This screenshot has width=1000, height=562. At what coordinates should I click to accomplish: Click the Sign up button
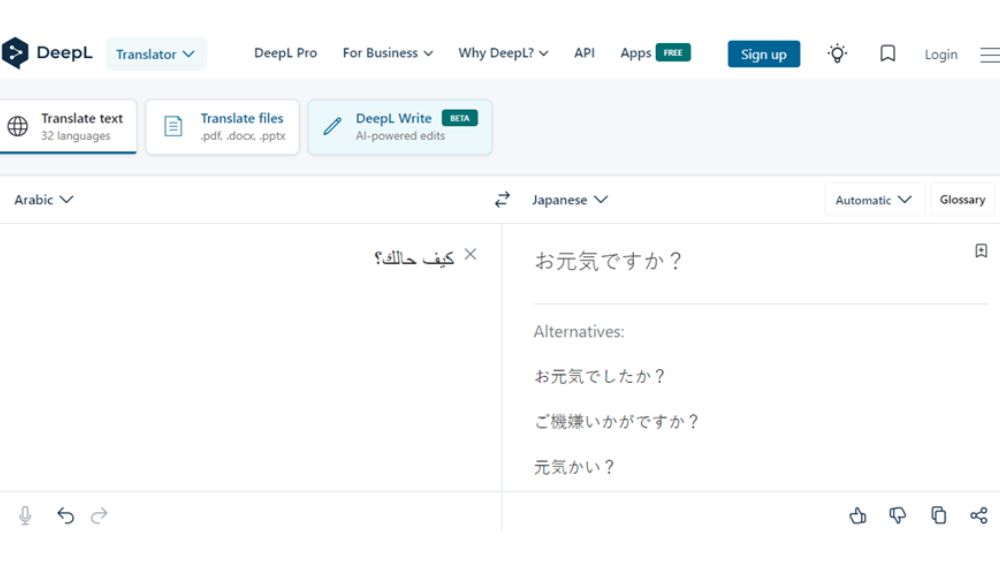(x=763, y=55)
